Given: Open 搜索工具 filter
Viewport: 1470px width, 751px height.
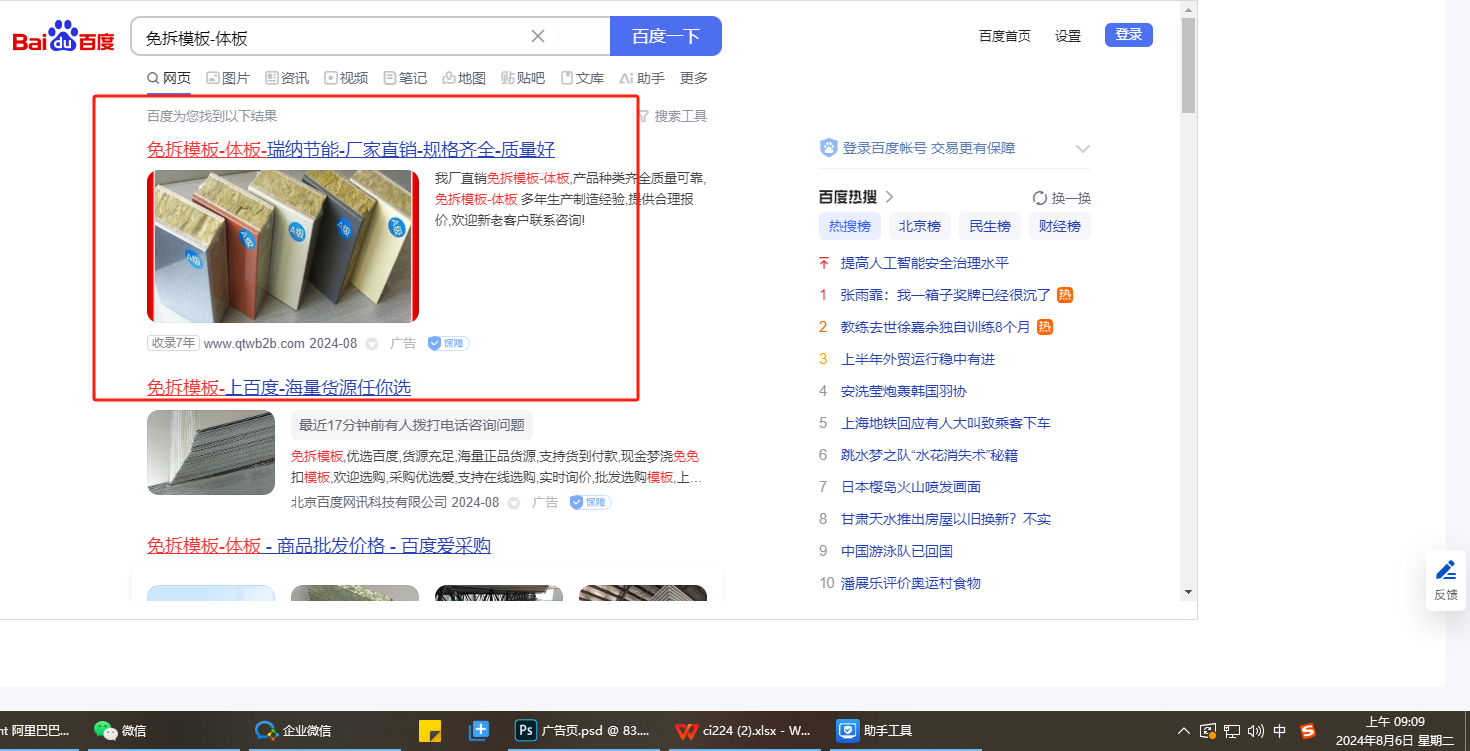Looking at the screenshot, I should tap(673, 116).
